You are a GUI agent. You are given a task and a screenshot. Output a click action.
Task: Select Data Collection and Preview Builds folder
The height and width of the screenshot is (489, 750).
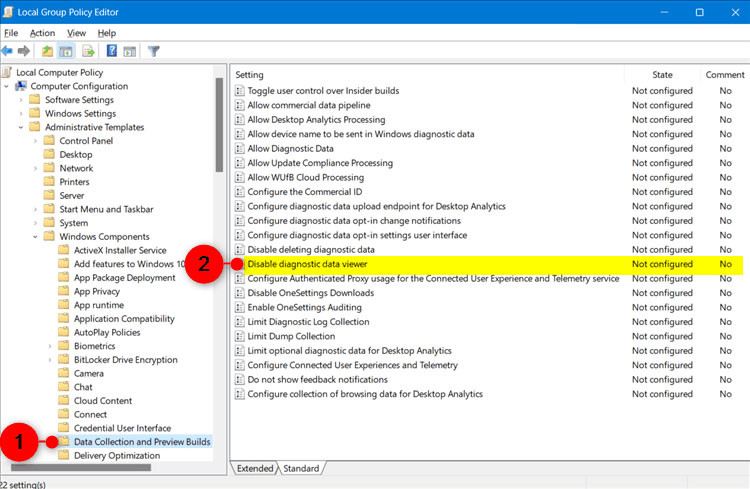click(x=142, y=442)
